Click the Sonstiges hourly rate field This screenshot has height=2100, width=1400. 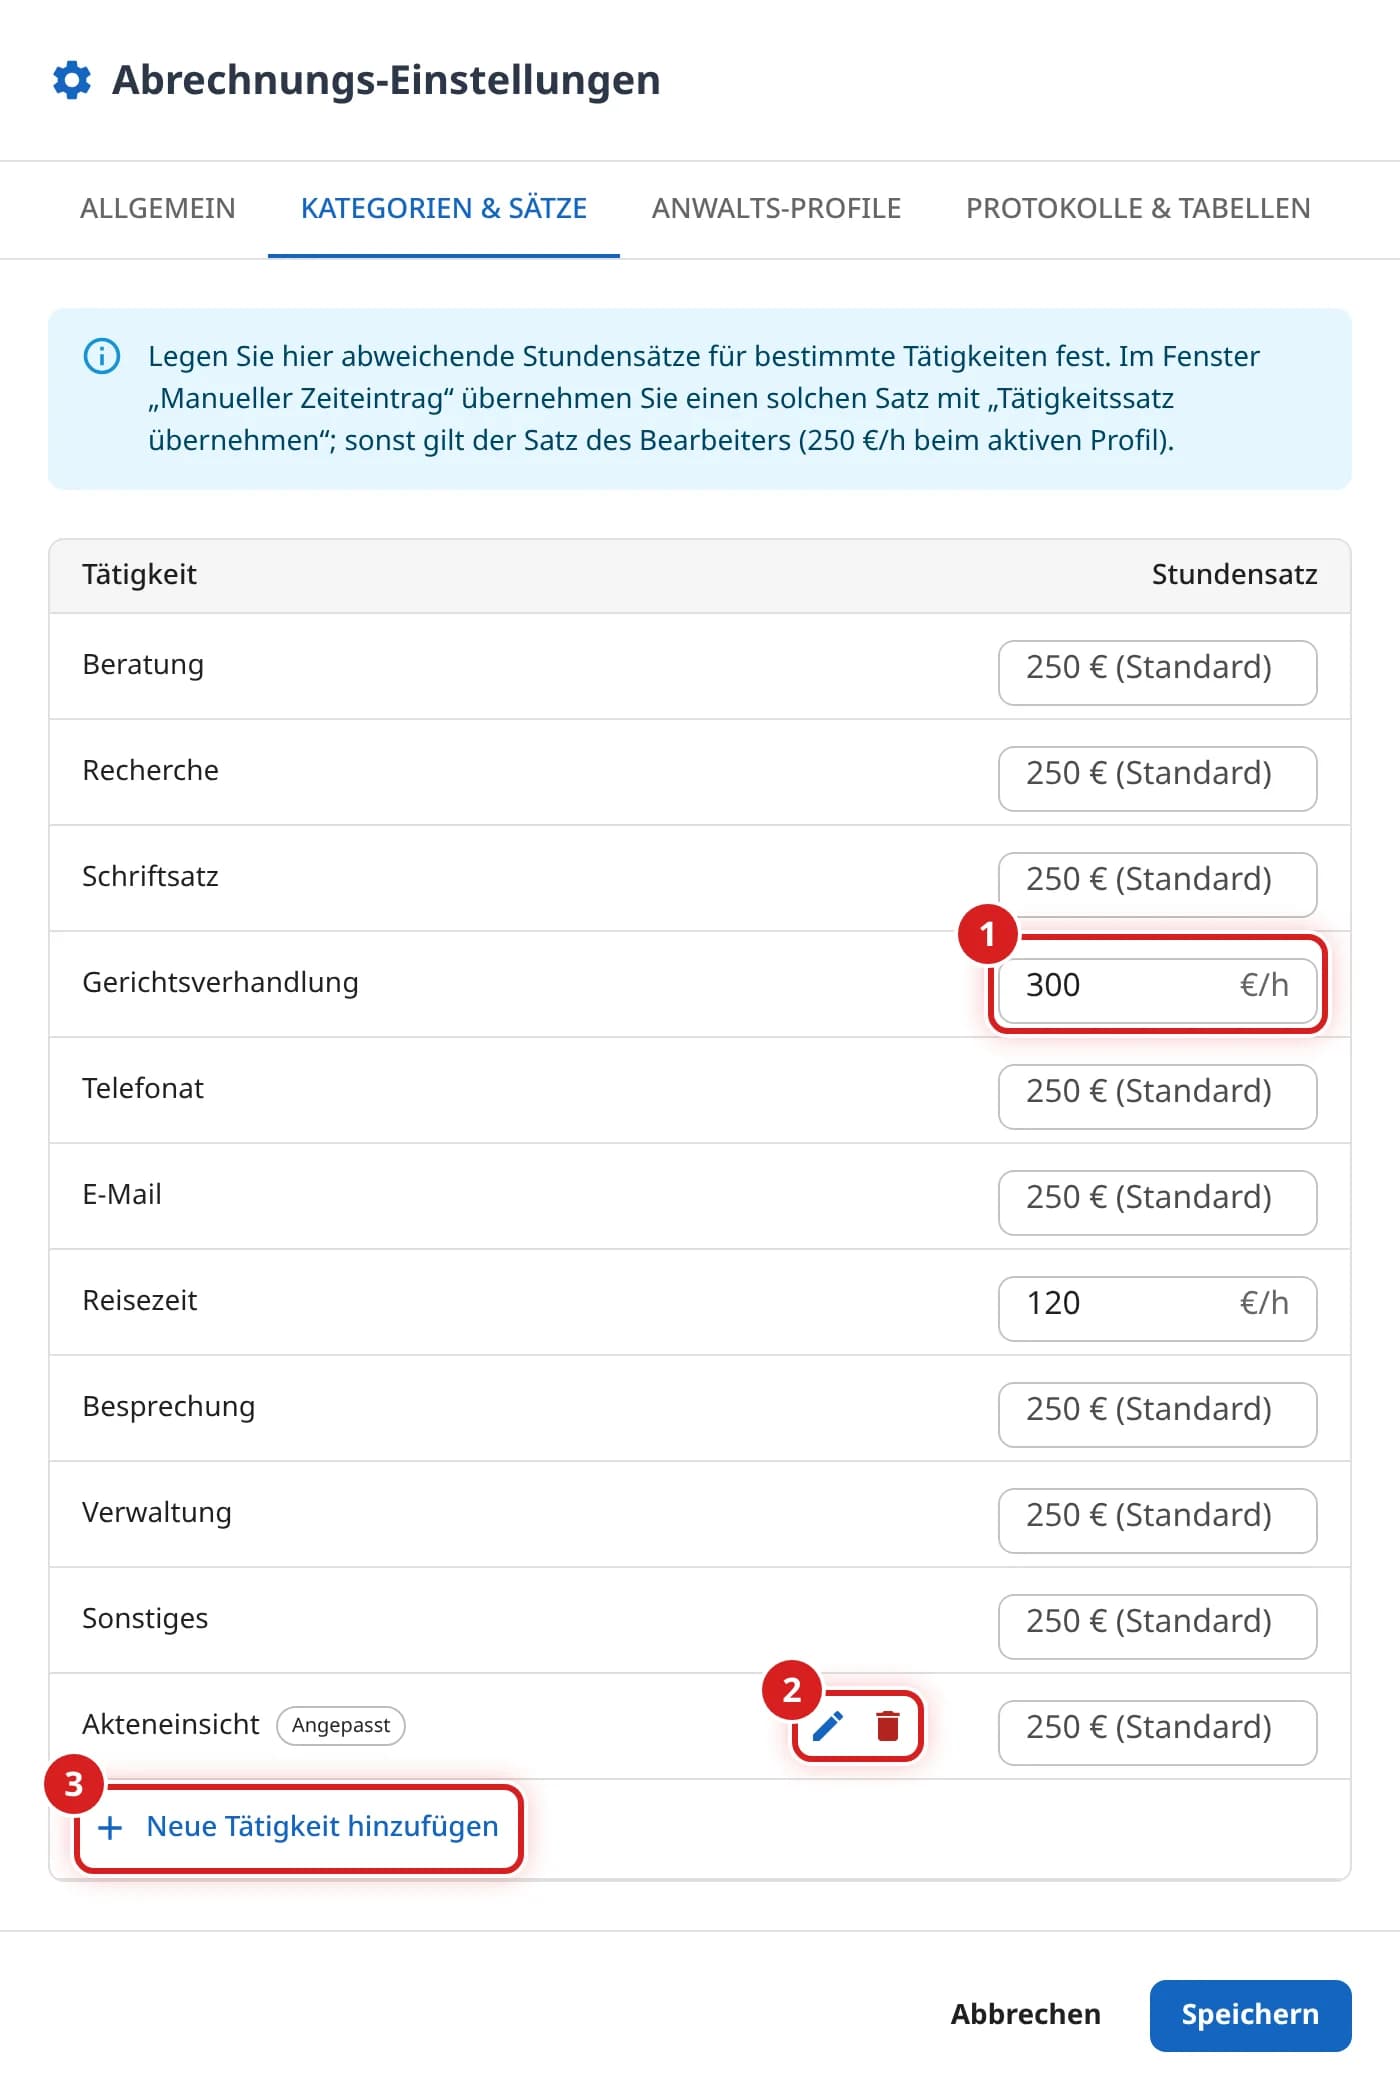pos(1158,1627)
